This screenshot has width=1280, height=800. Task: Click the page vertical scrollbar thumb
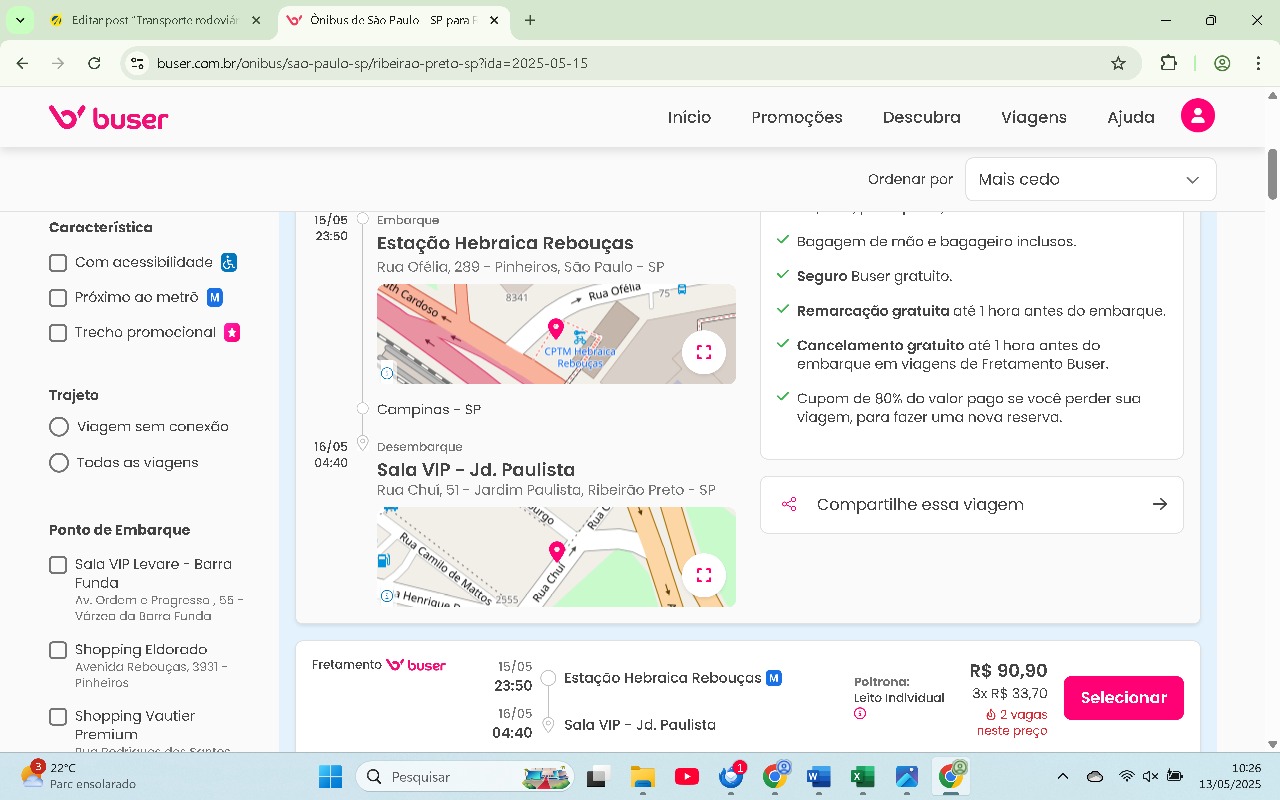[1273, 174]
